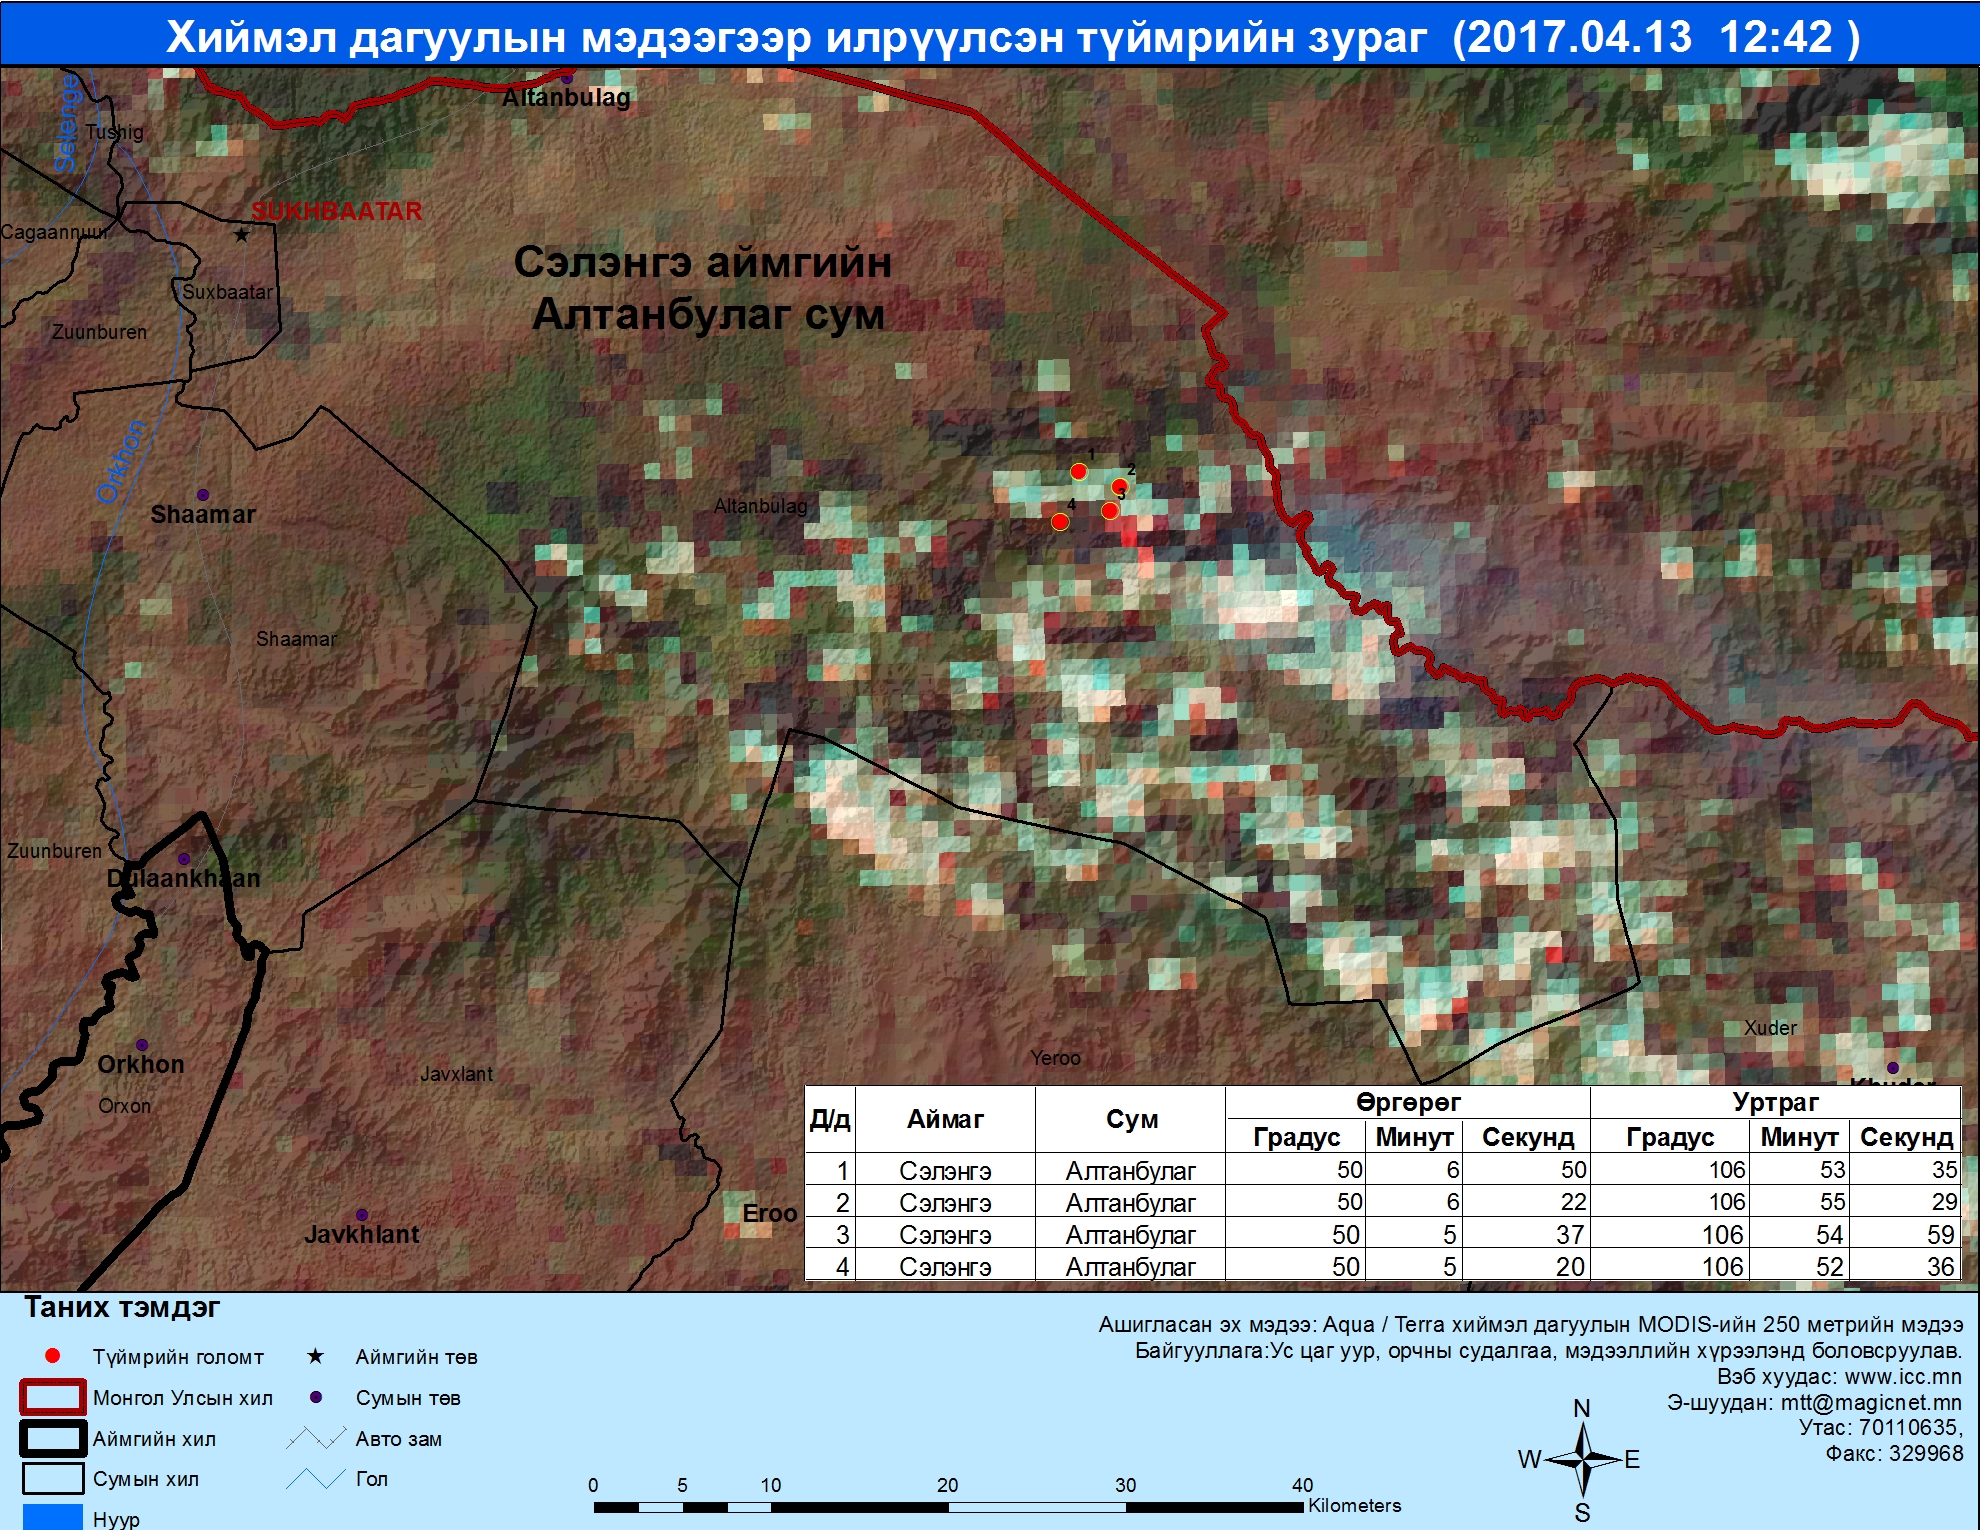
Task: Click latitude seconds 37 in table row 3
Action: point(1570,1235)
